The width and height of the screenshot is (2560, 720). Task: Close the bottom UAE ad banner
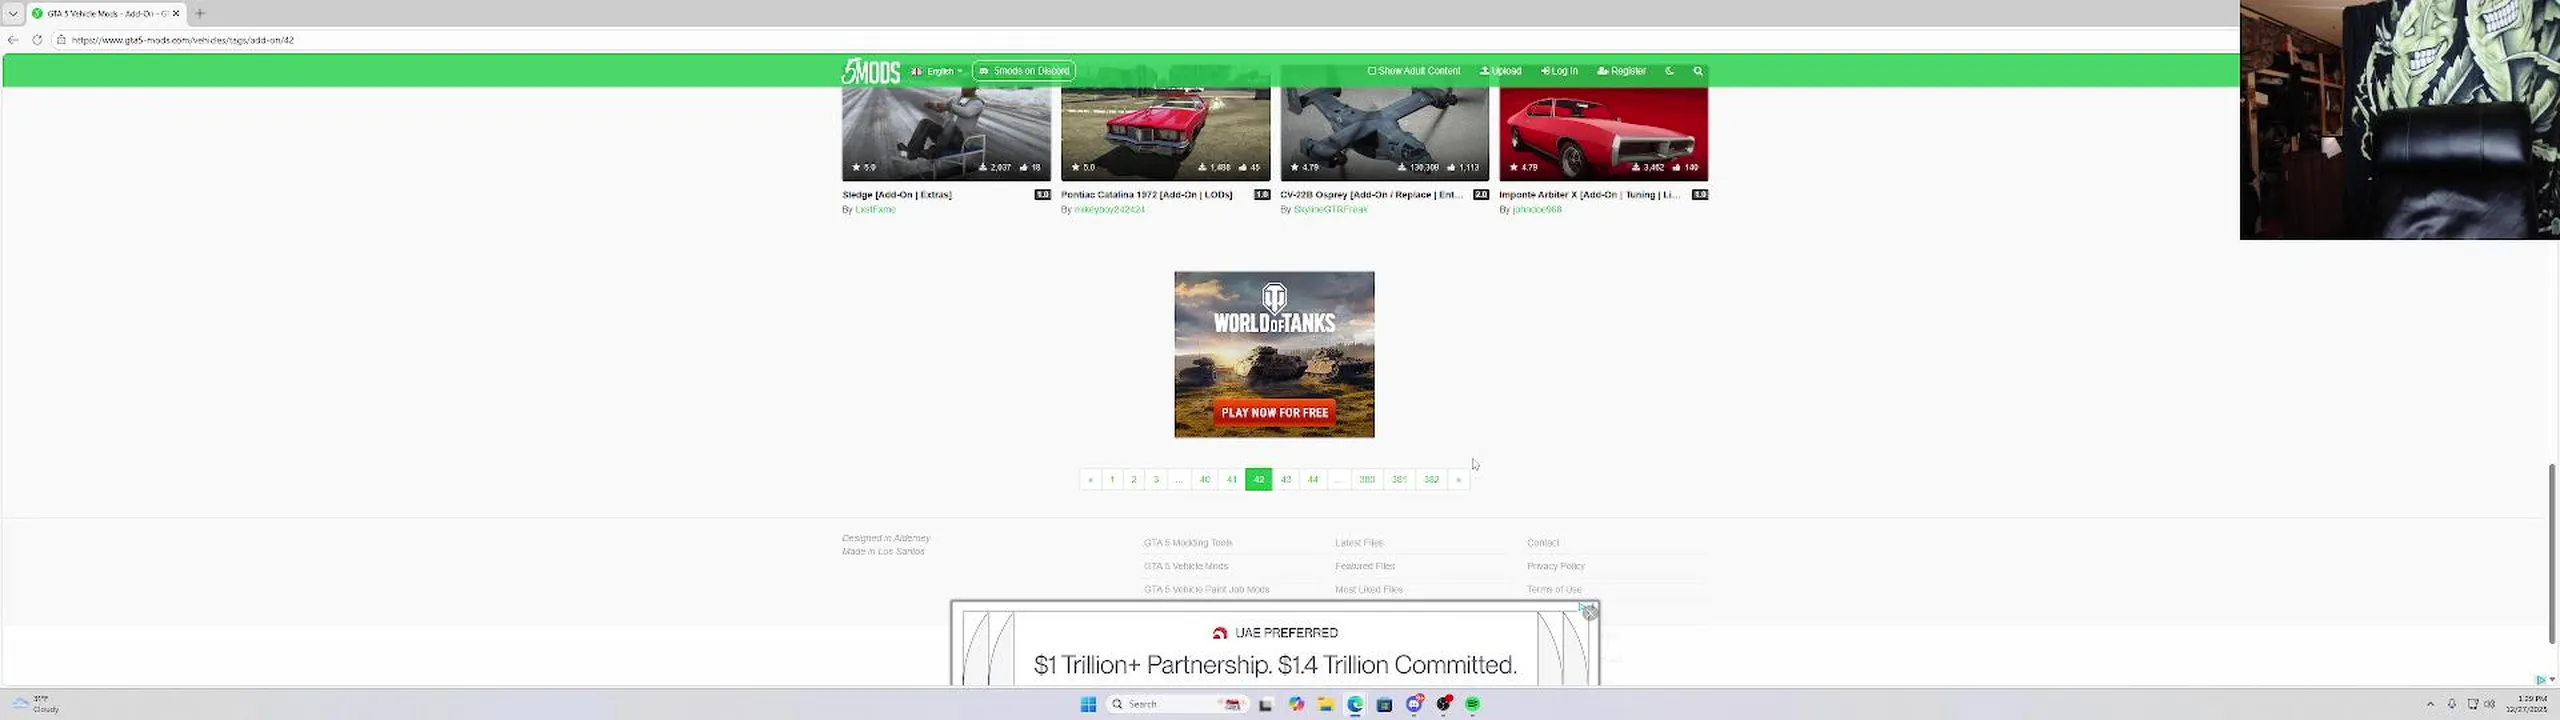pos(1590,613)
